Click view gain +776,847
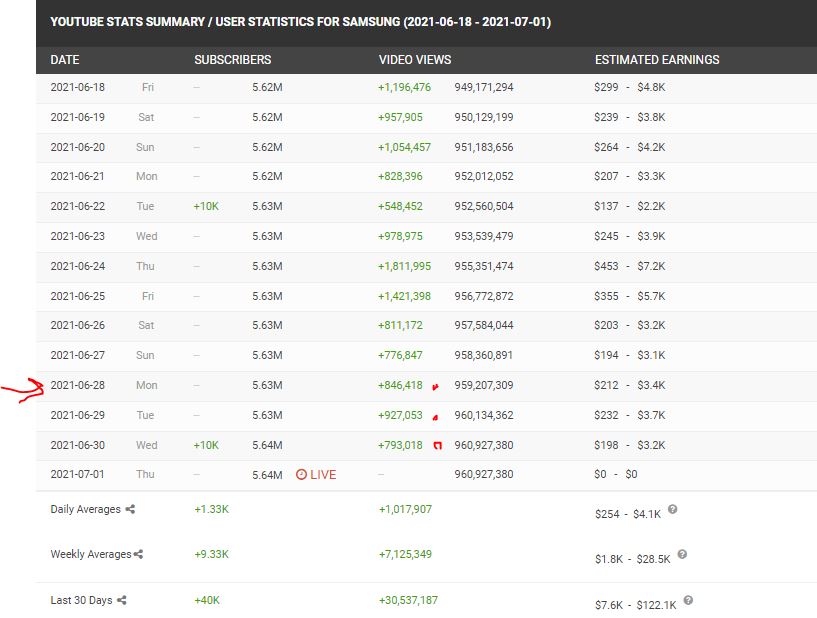This screenshot has width=817, height=618. 400,355
